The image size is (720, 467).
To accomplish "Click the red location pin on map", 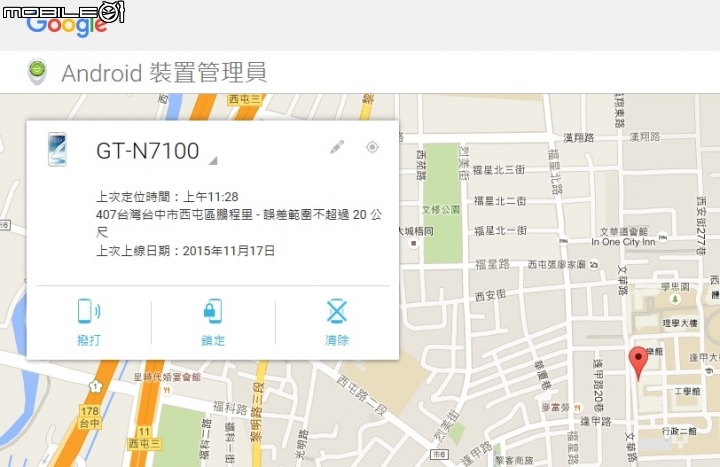I will (x=638, y=363).
